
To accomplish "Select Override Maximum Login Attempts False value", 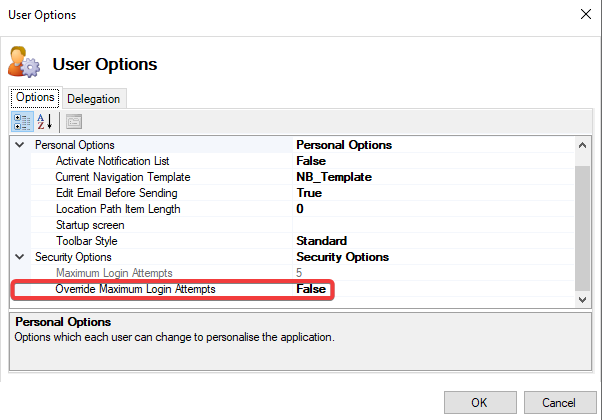I will point(311,289).
